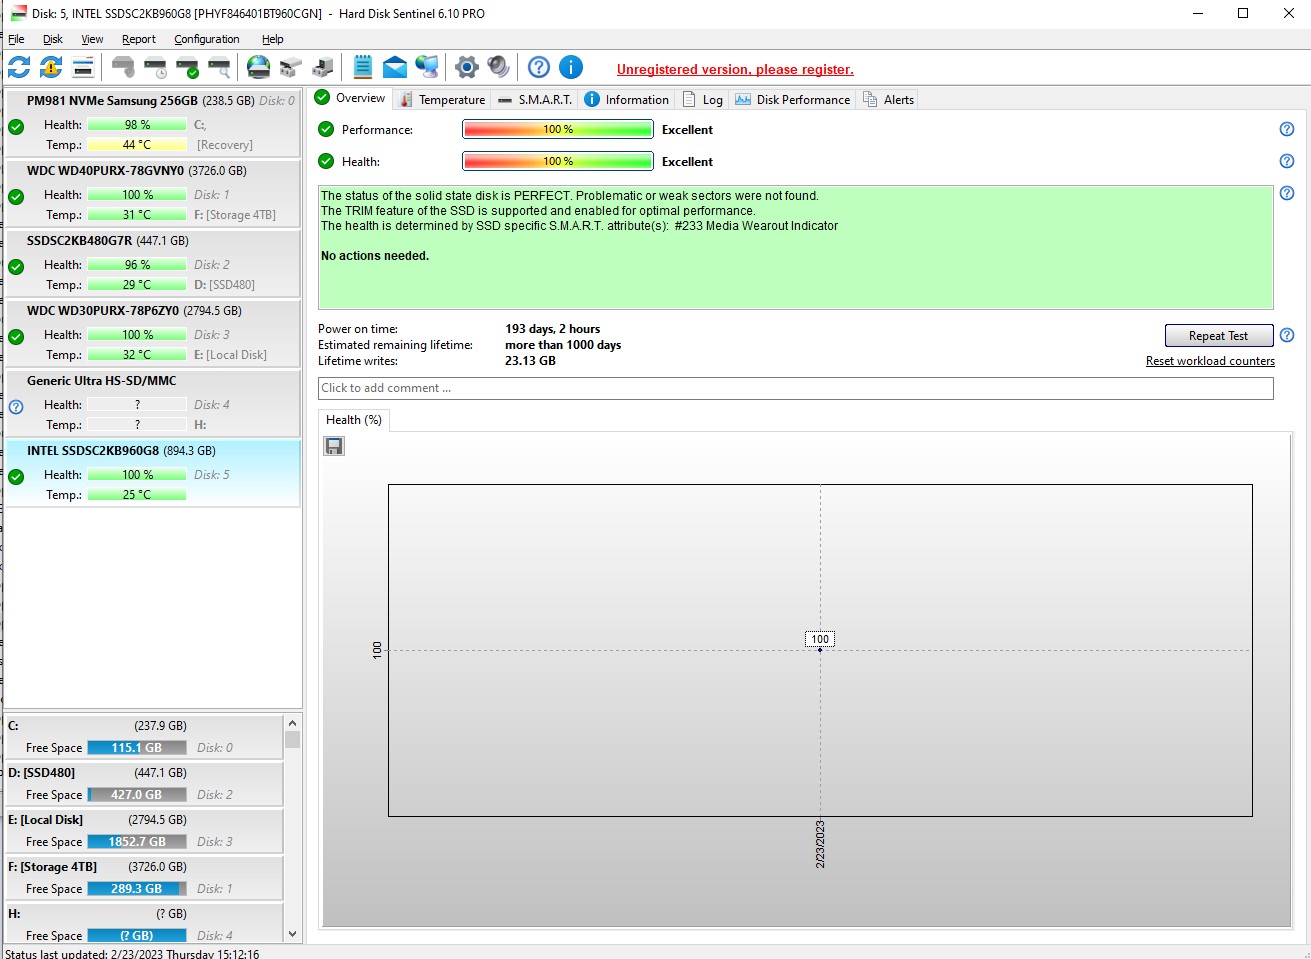Viewport: 1311px width, 959px height.
Task: Click the blue notepad report icon
Action: point(363,67)
